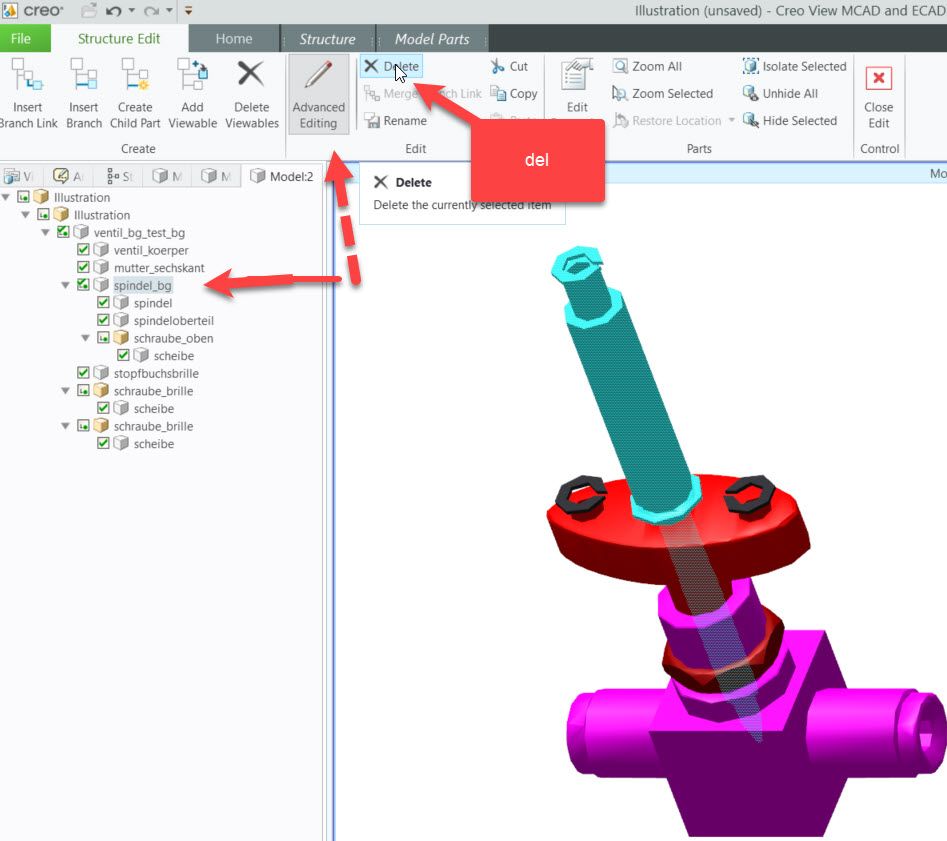Click the ventil_bg_test_bg part cube icon
The height and width of the screenshot is (841, 947).
click(x=81, y=232)
